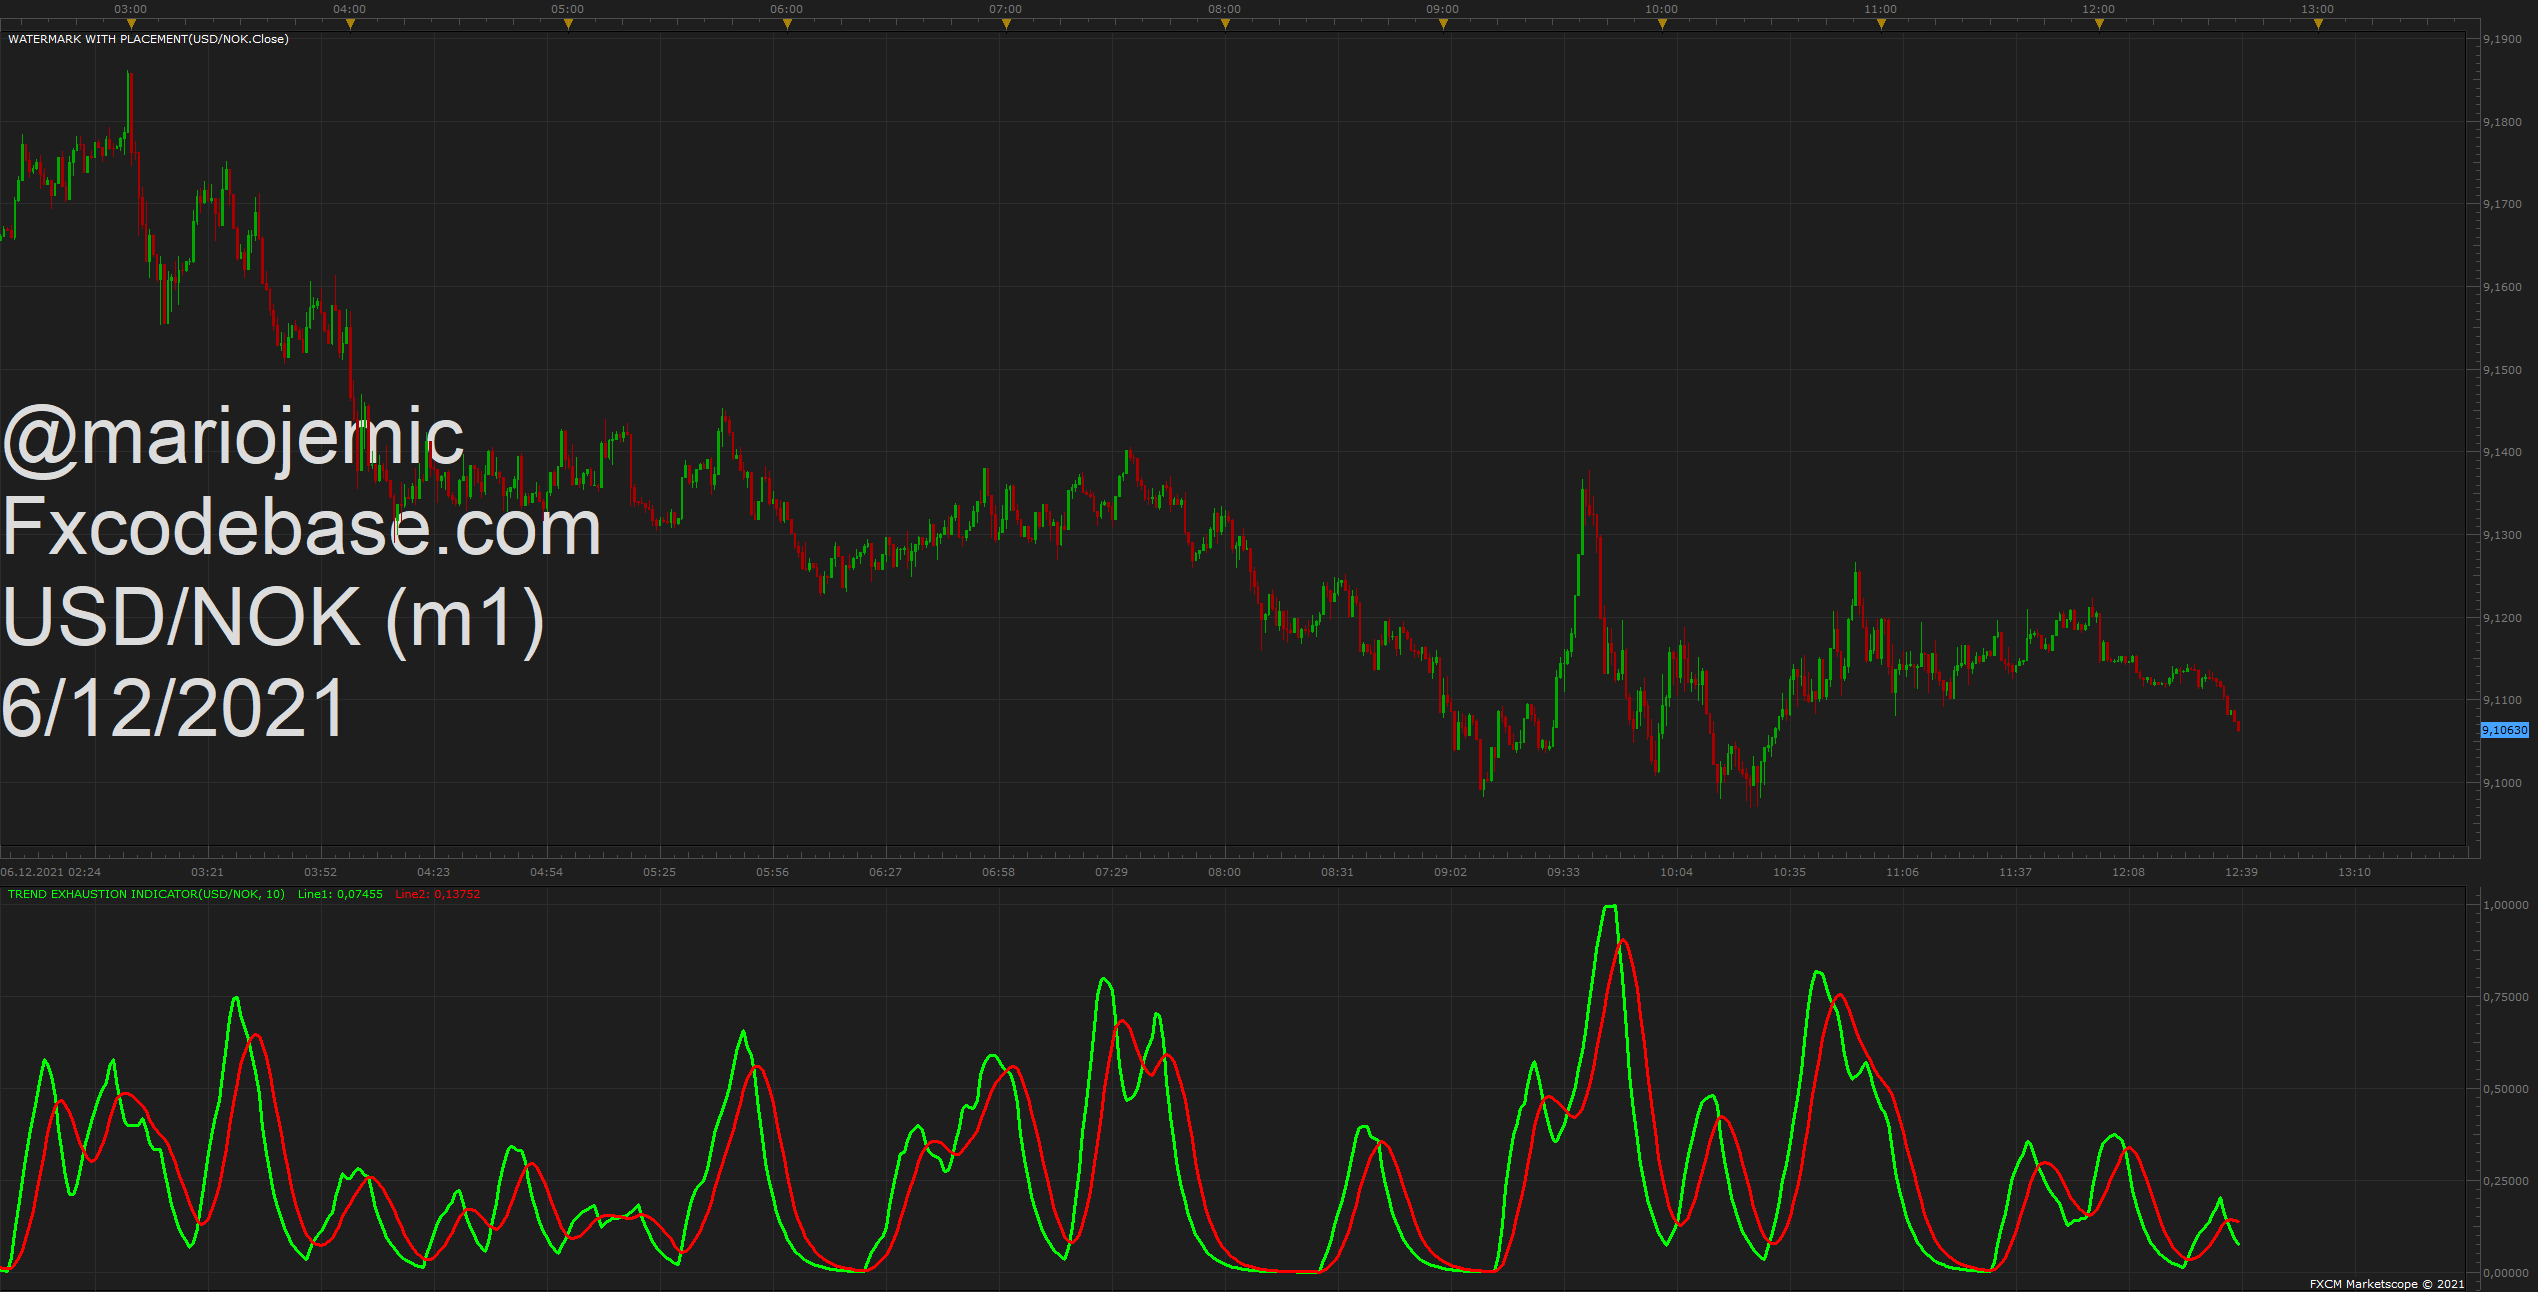Select the 04:23 bottom time label
This screenshot has height=1292, width=2538.
click(x=433, y=872)
